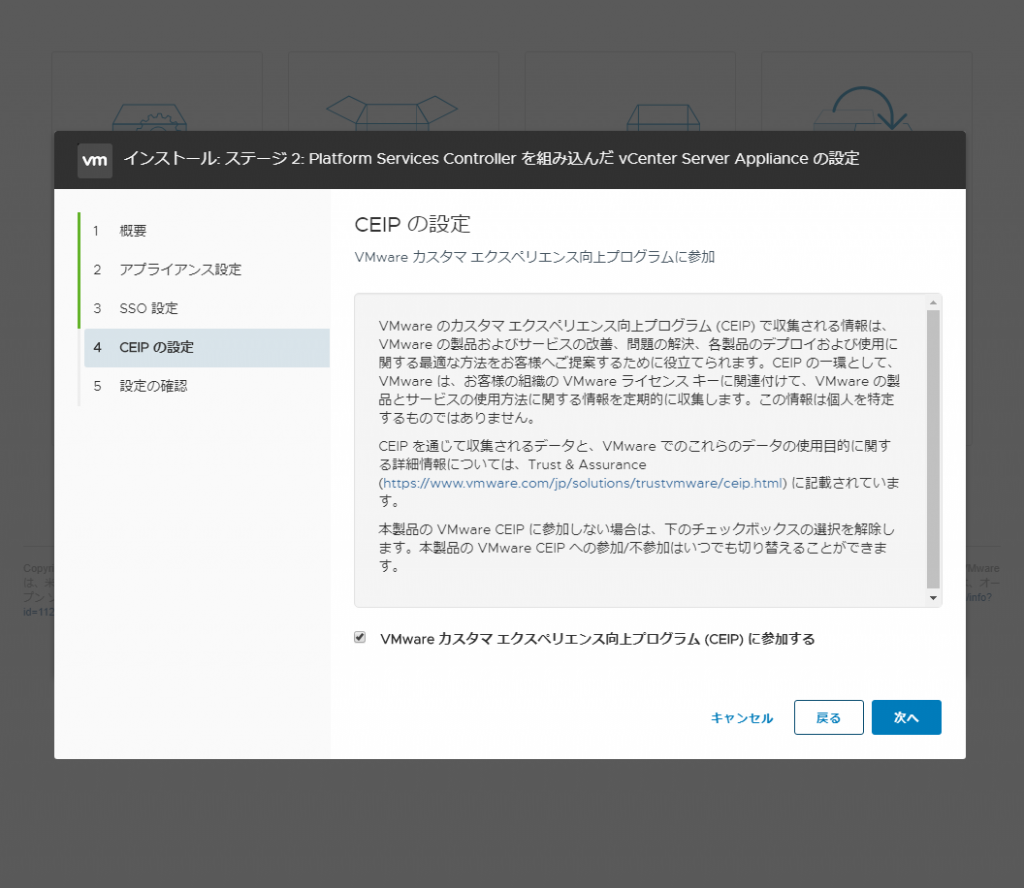This screenshot has height=888, width=1024.
Task: Open the trustvmware ceip.html link
Action: (x=583, y=483)
